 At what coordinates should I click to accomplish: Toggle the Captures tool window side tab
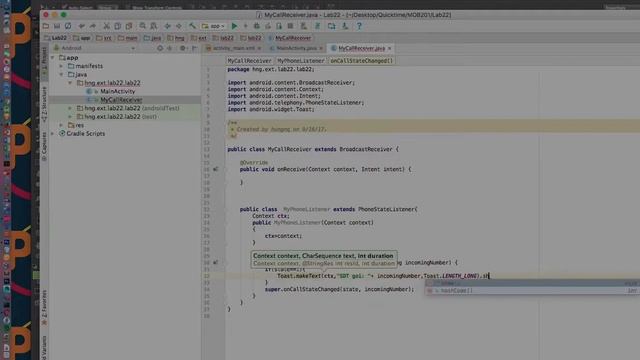(44, 146)
